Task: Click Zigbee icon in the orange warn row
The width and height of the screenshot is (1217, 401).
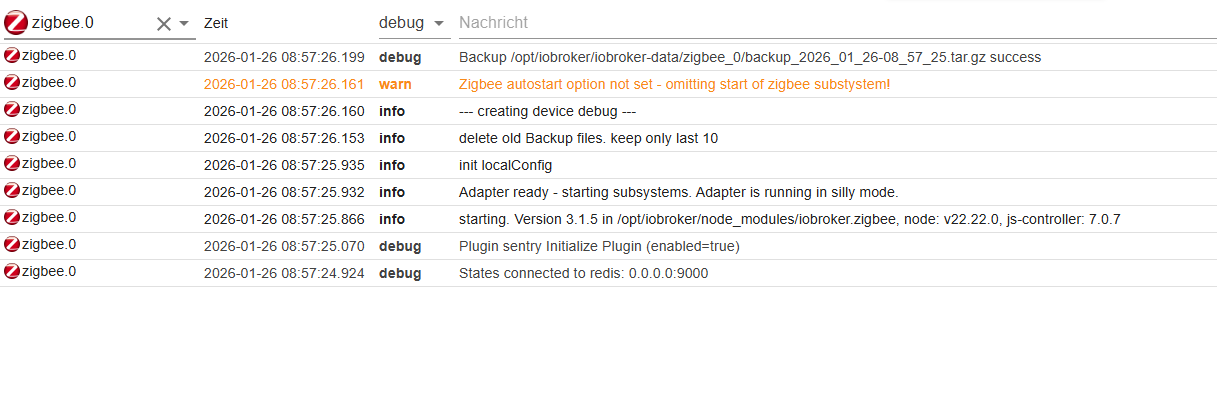Action: pyautogui.click(x=12, y=83)
